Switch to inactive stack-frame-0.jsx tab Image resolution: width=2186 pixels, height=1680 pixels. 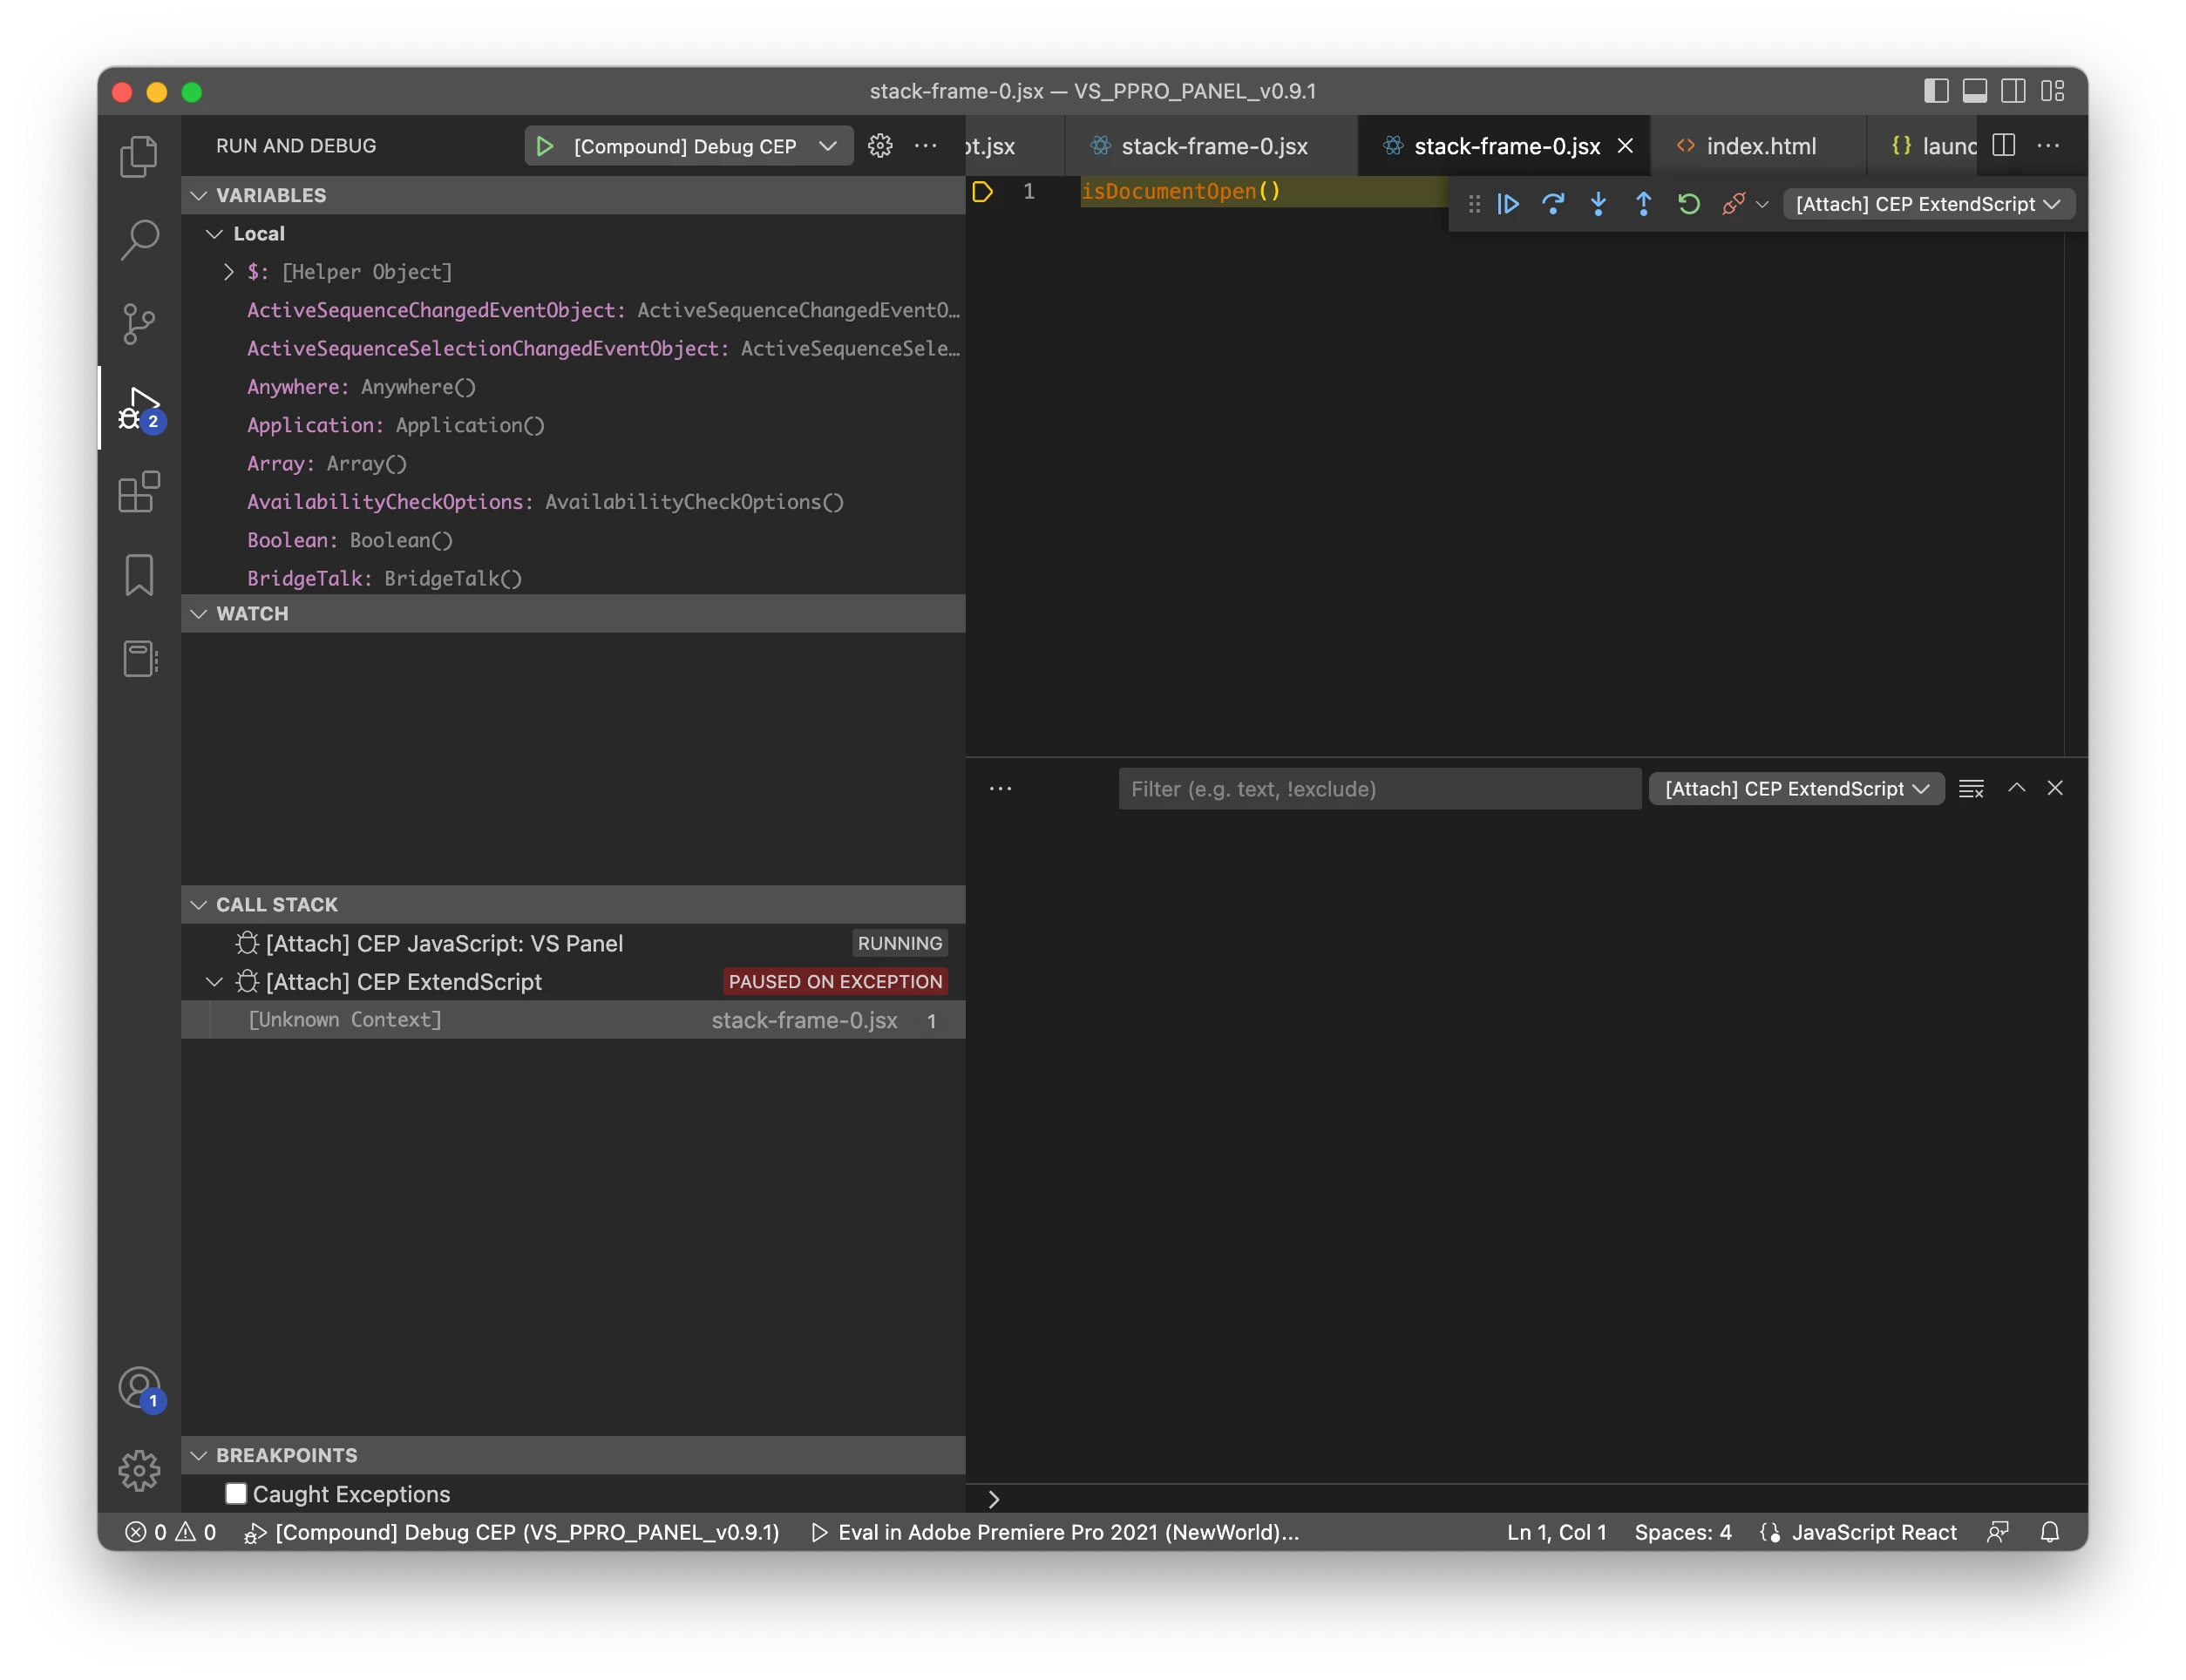[x=1212, y=146]
